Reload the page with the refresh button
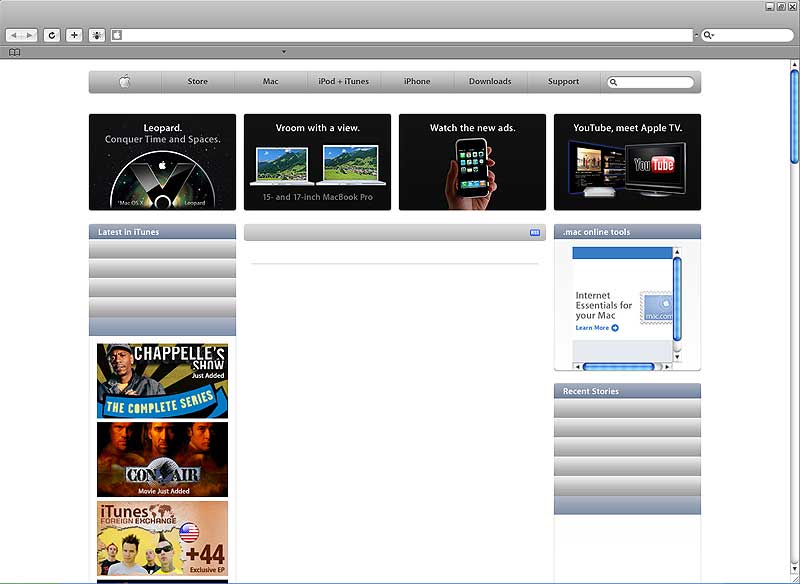The image size is (800, 584). point(51,35)
